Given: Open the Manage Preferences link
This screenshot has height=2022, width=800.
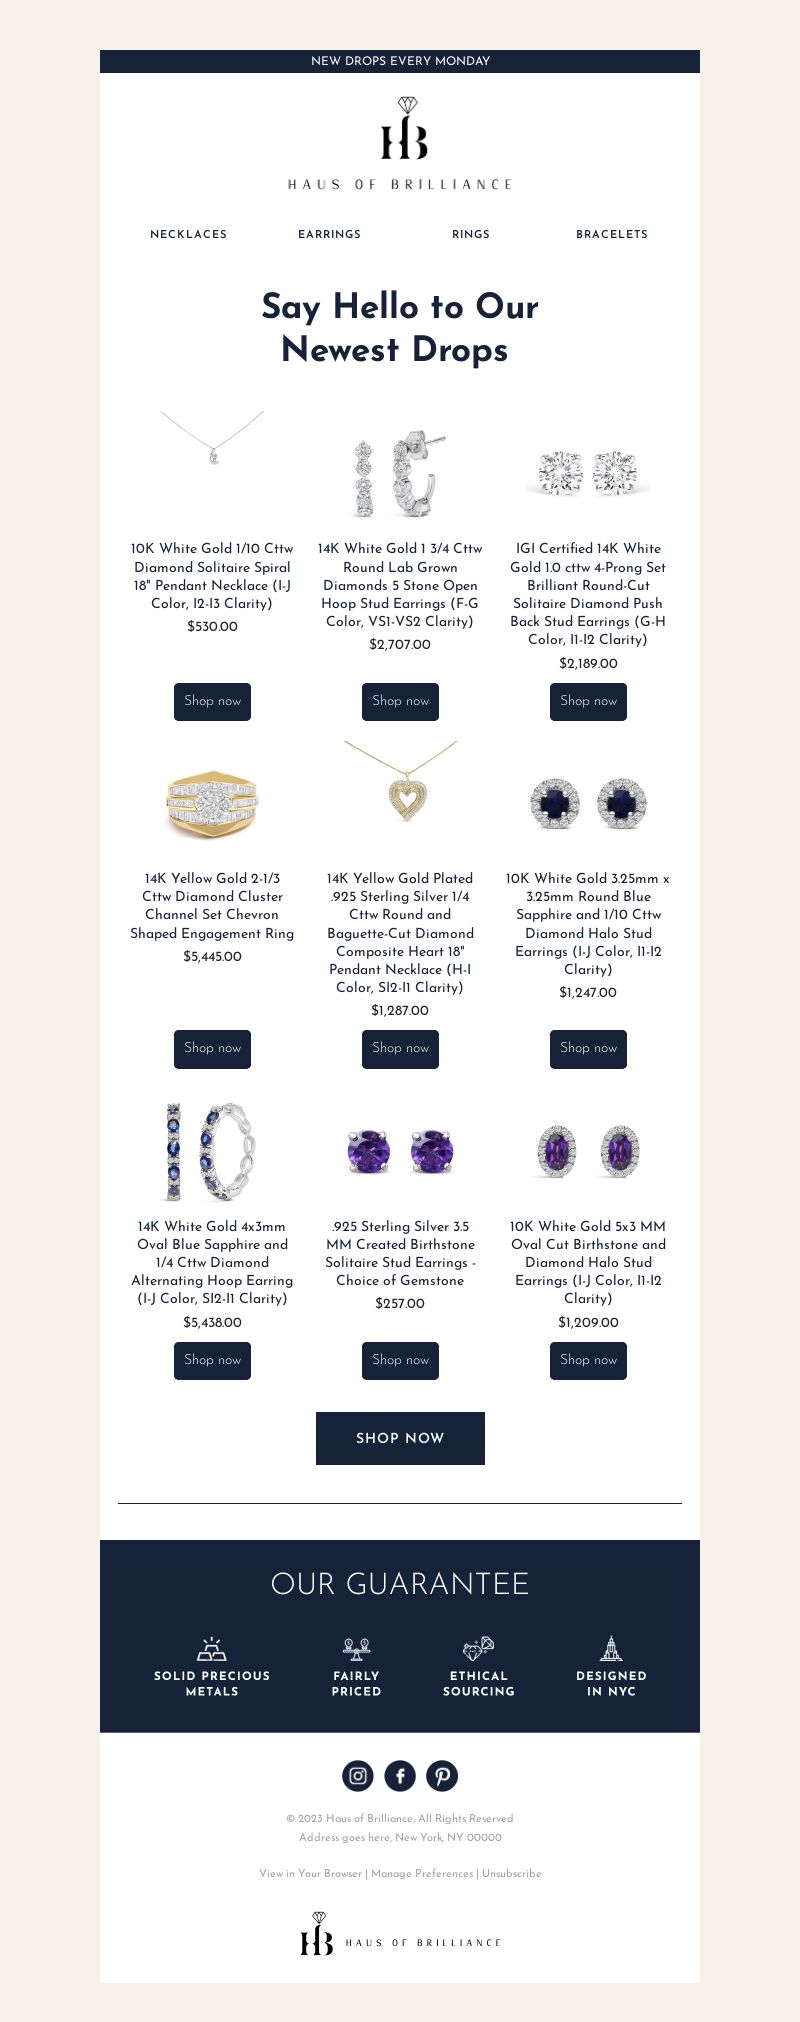Looking at the screenshot, I should (x=422, y=1873).
